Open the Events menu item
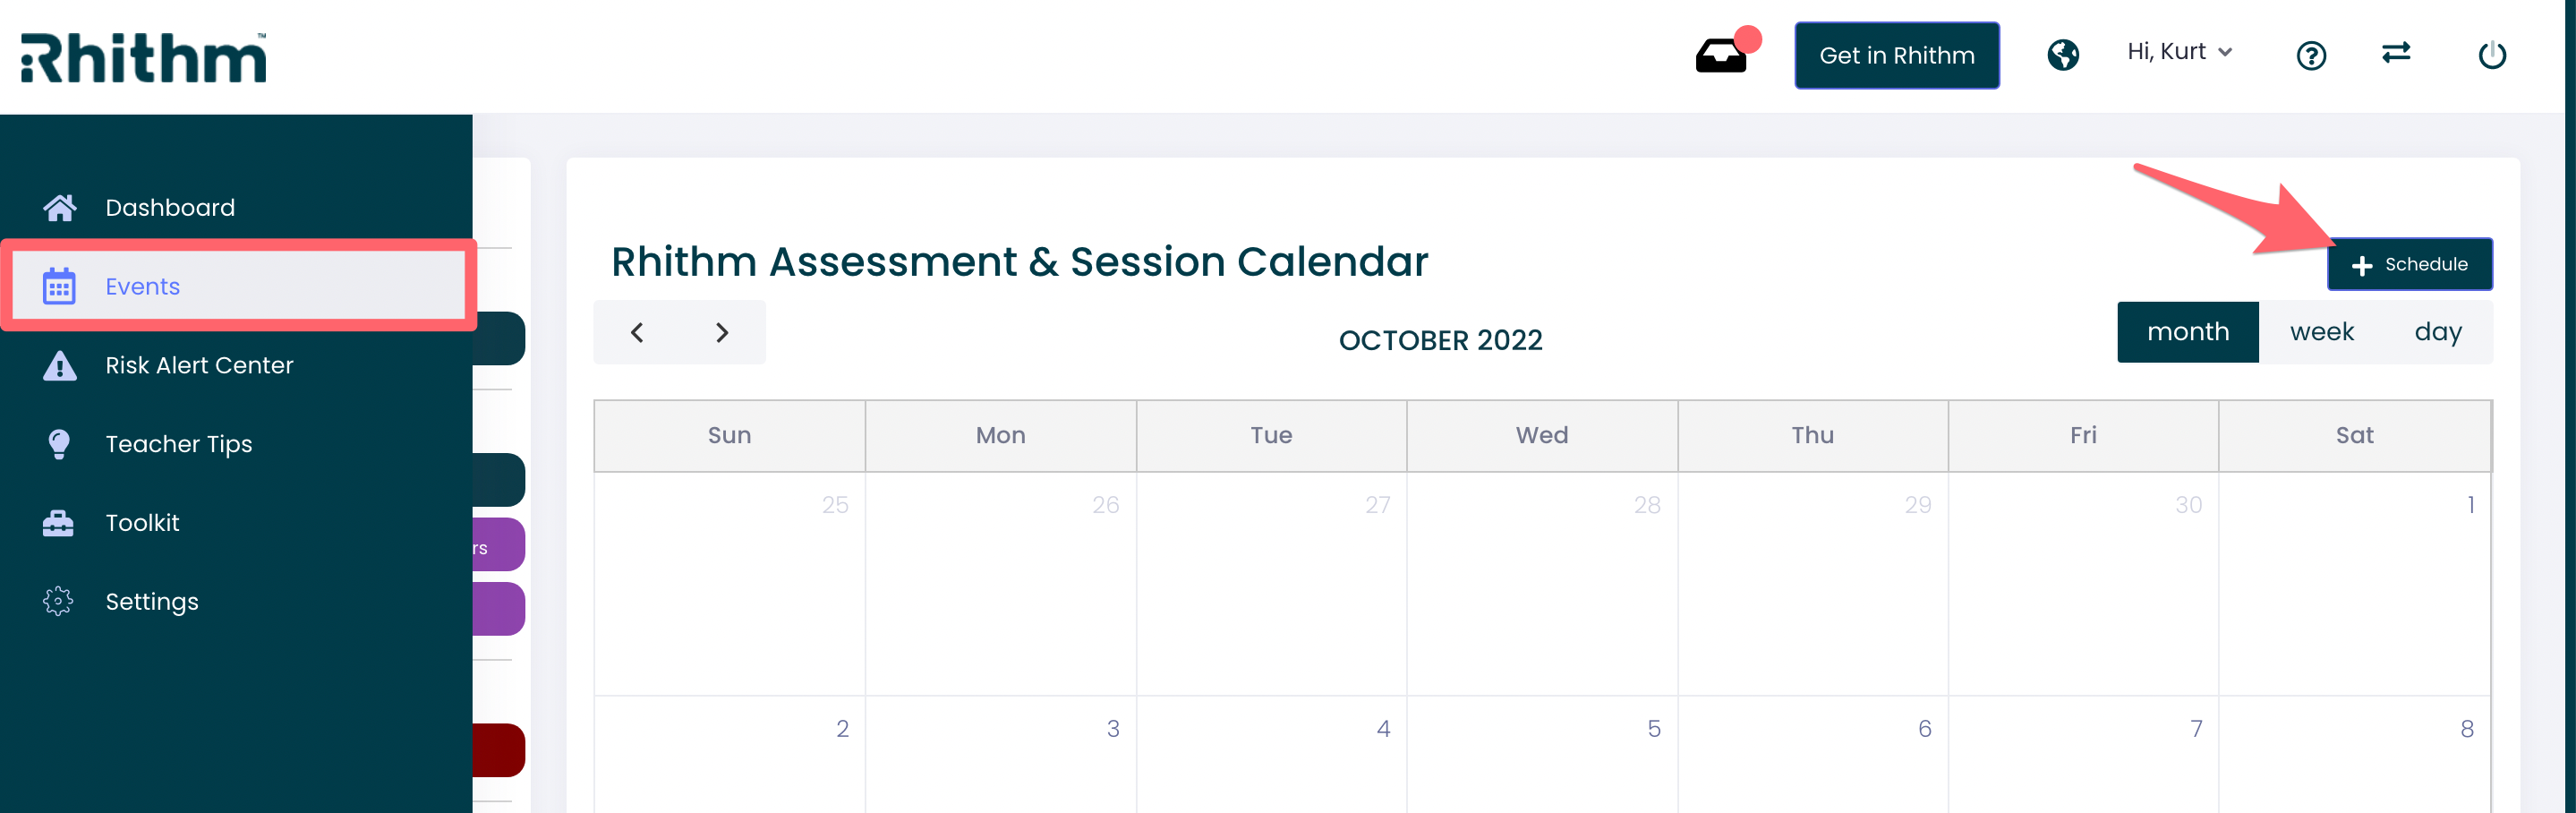2576x813 pixels. pos(238,286)
